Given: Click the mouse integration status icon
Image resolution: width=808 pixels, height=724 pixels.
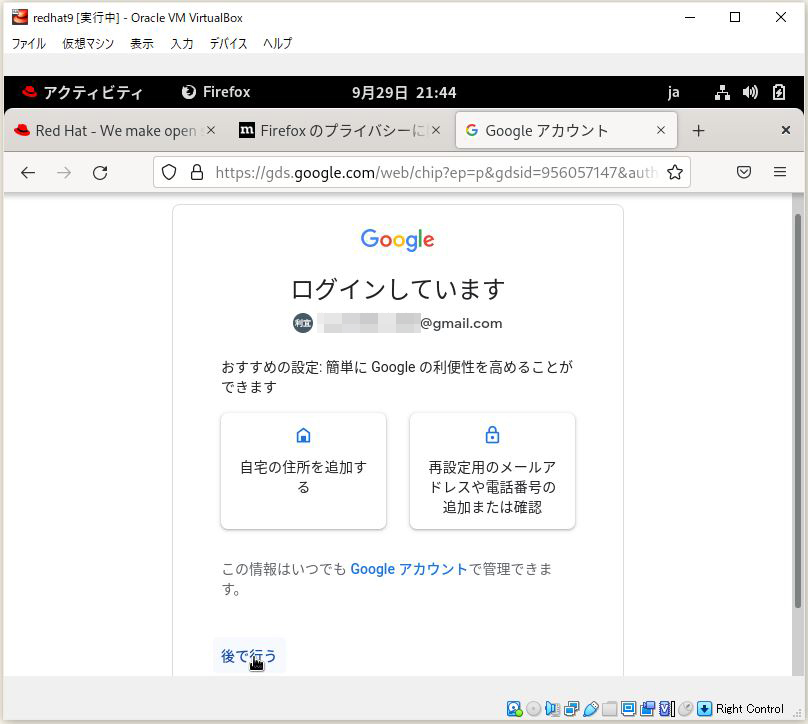Looking at the screenshot, I should click(x=685, y=709).
